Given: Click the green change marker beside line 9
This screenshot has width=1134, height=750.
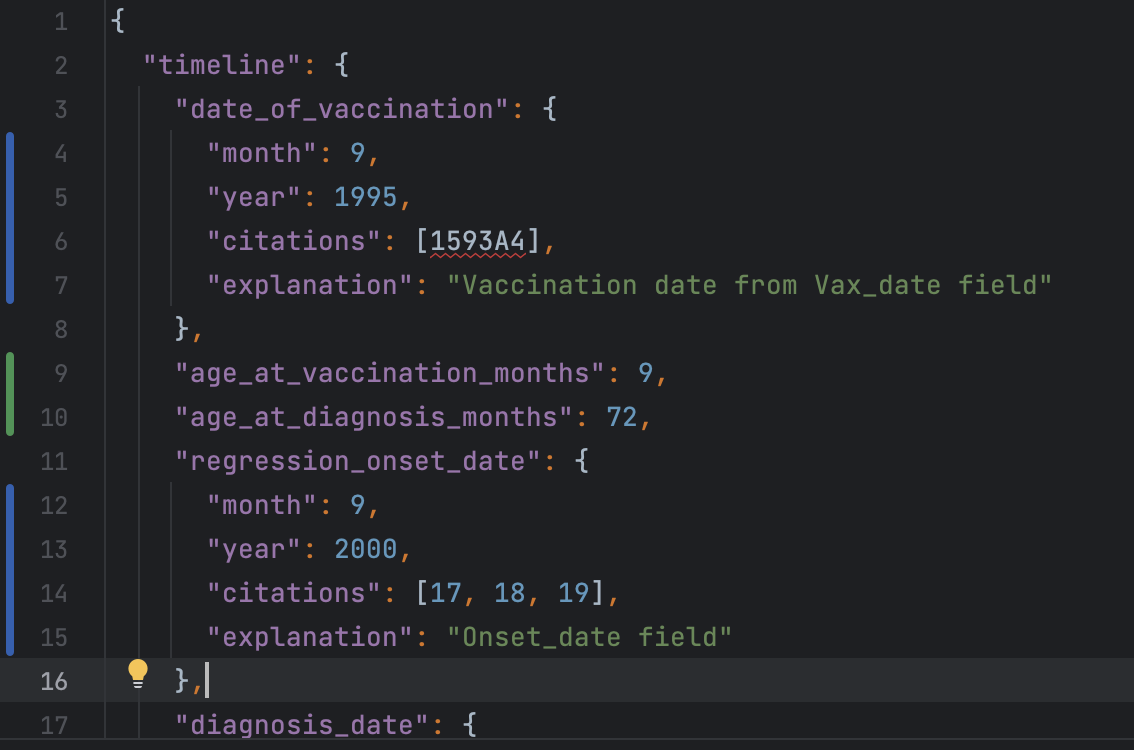Looking at the screenshot, I should pos(10,373).
